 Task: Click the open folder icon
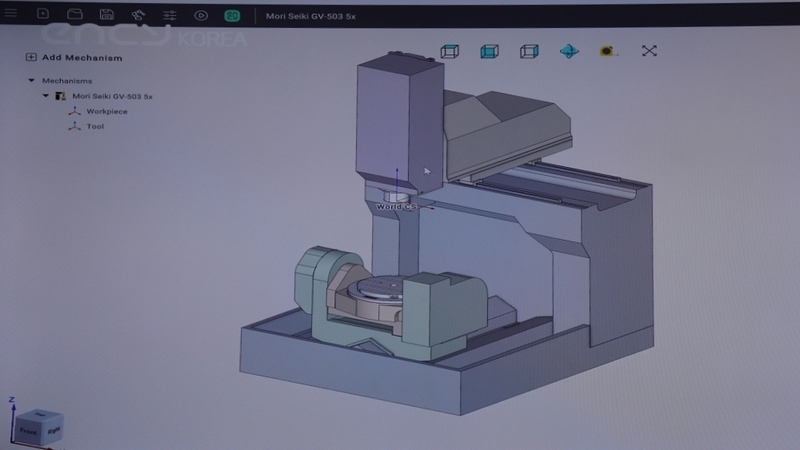pos(74,15)
